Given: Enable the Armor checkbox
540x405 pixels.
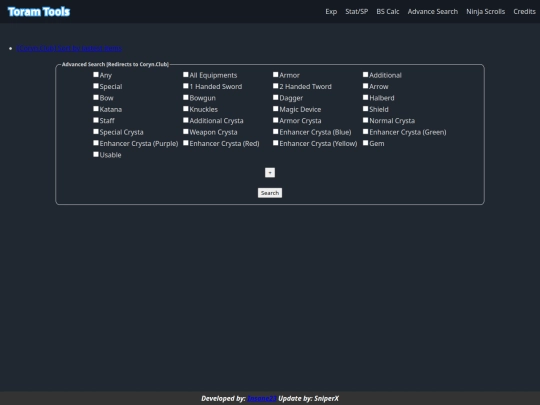Looking at the screenshot, I should point(276,75).
